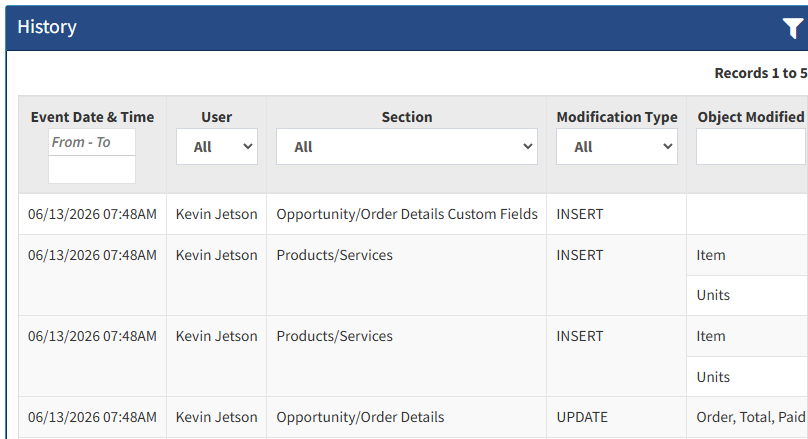Click the second date input below From - To
Image resolution: width=808 pixels, height=439 pixels.
pos(92,170)
